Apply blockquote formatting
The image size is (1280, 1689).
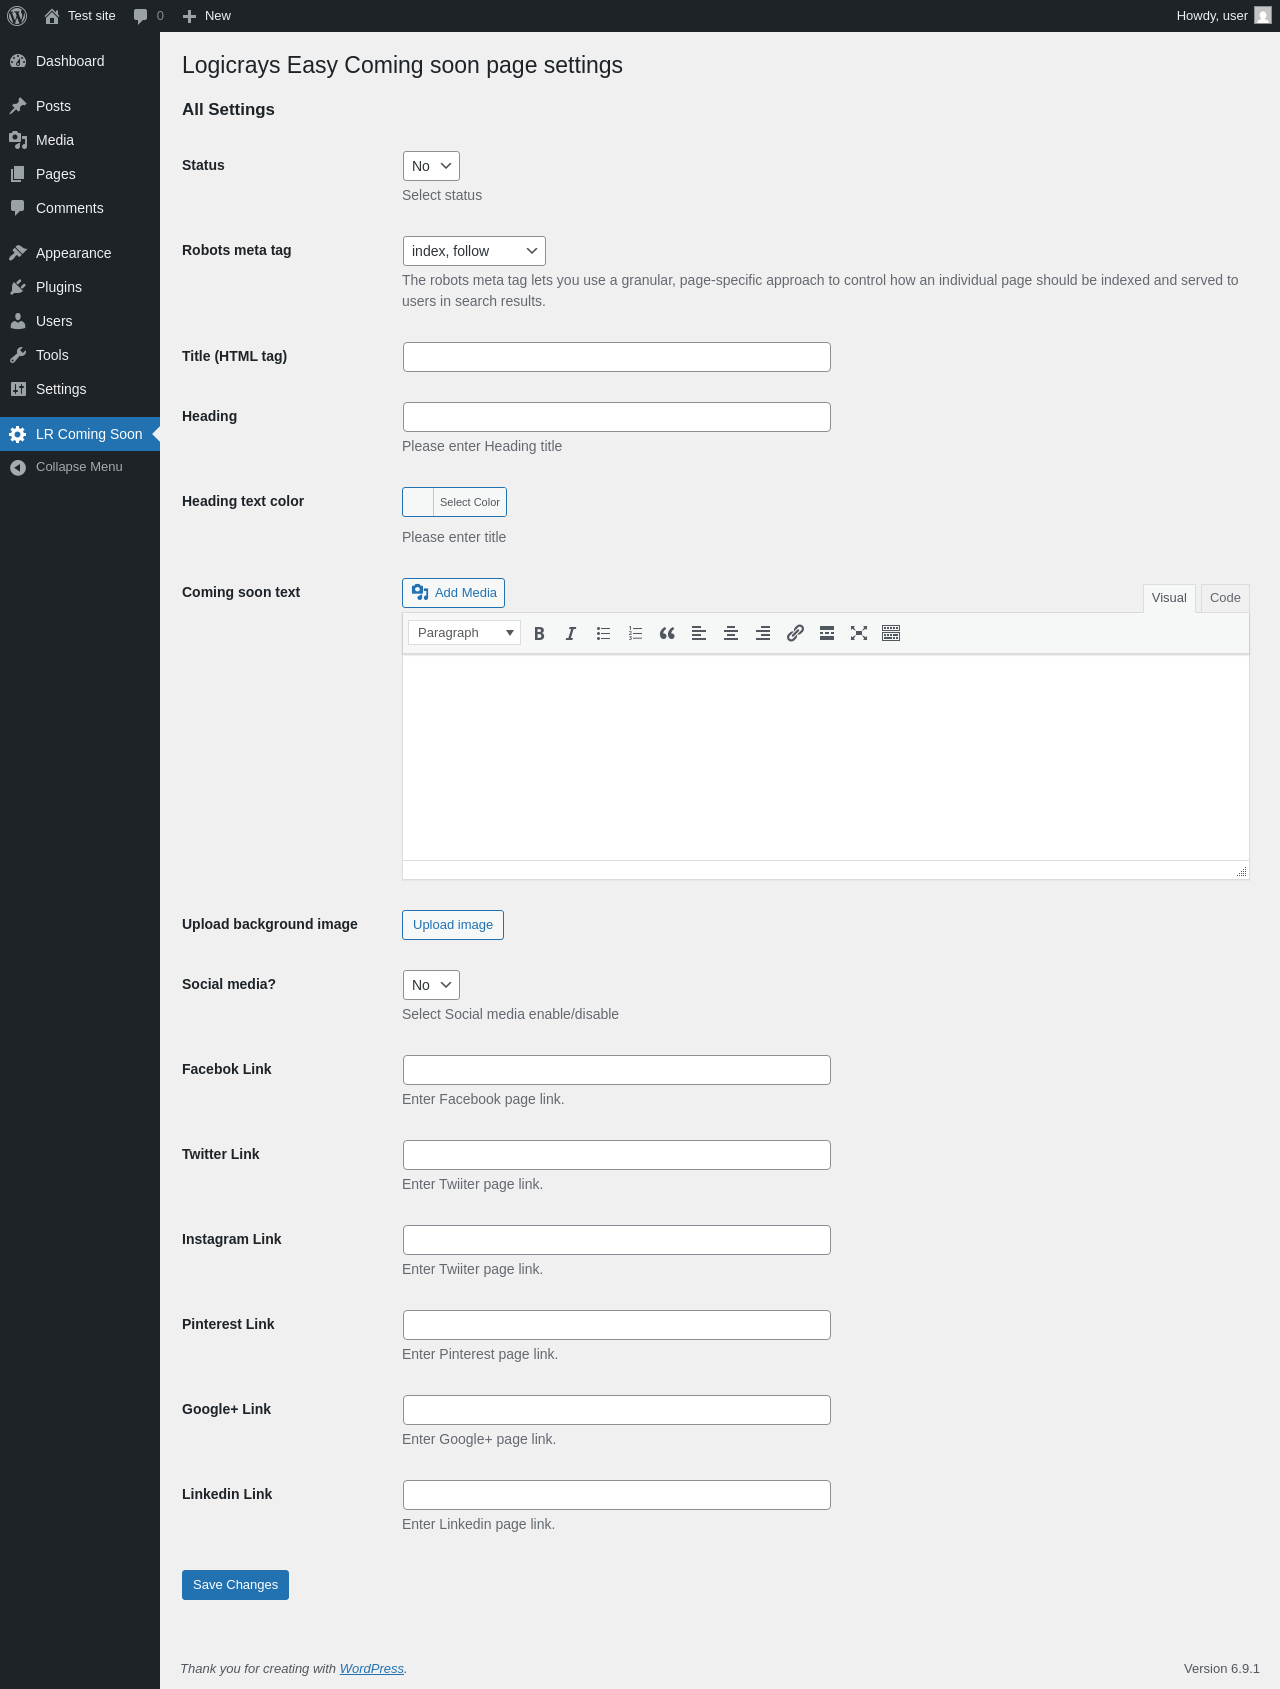click(667, 633)
